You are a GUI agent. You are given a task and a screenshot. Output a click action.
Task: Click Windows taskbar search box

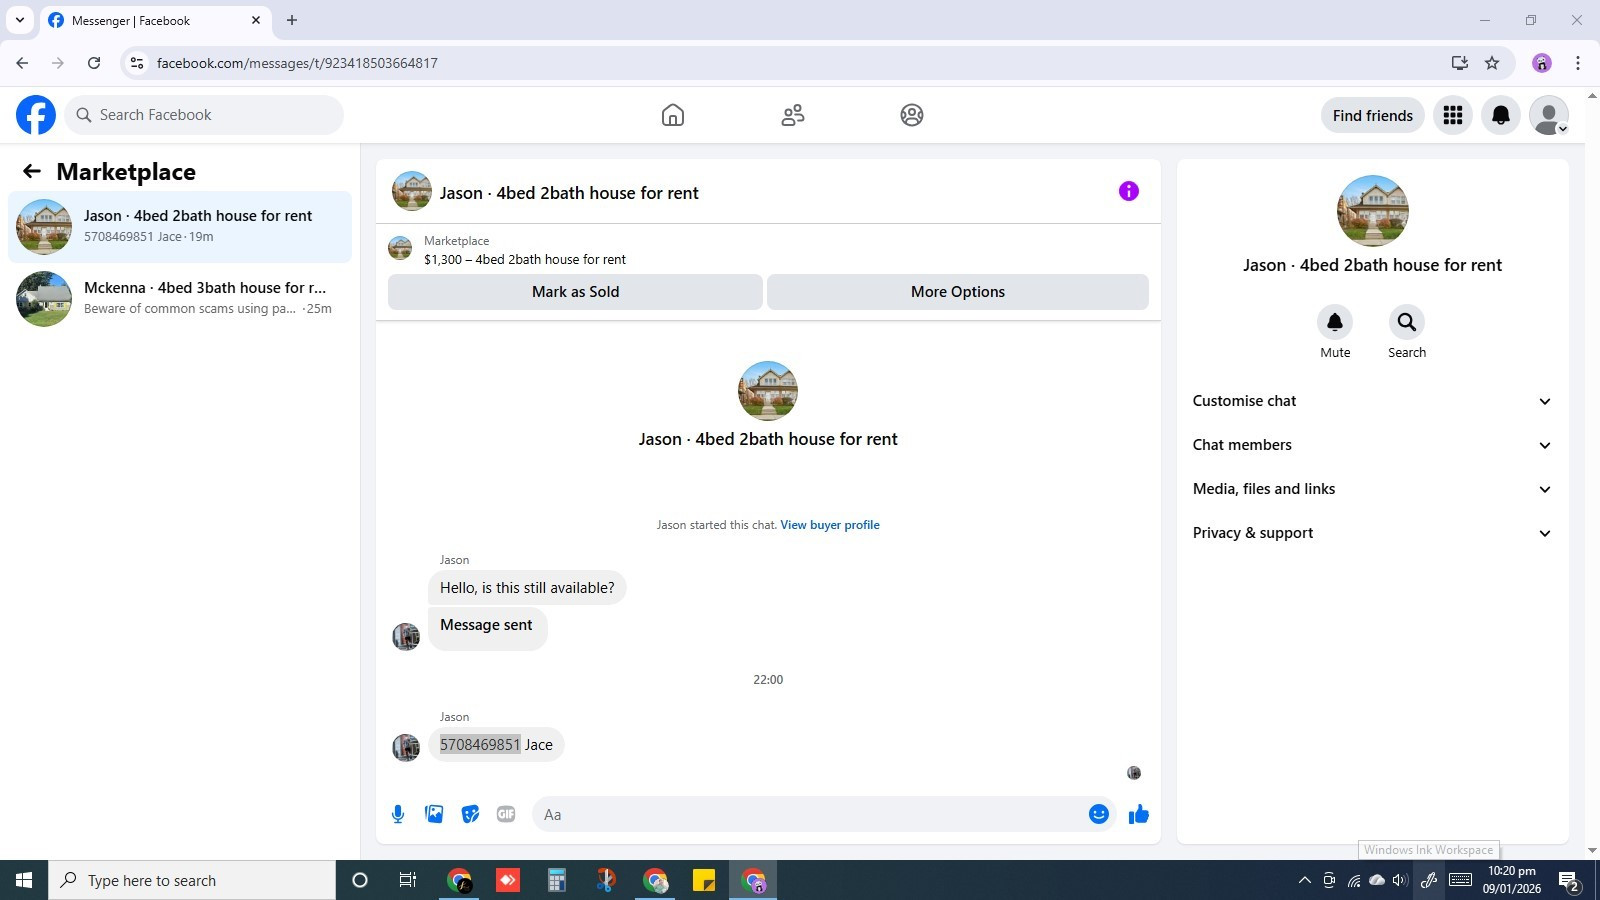pos(192,880)
